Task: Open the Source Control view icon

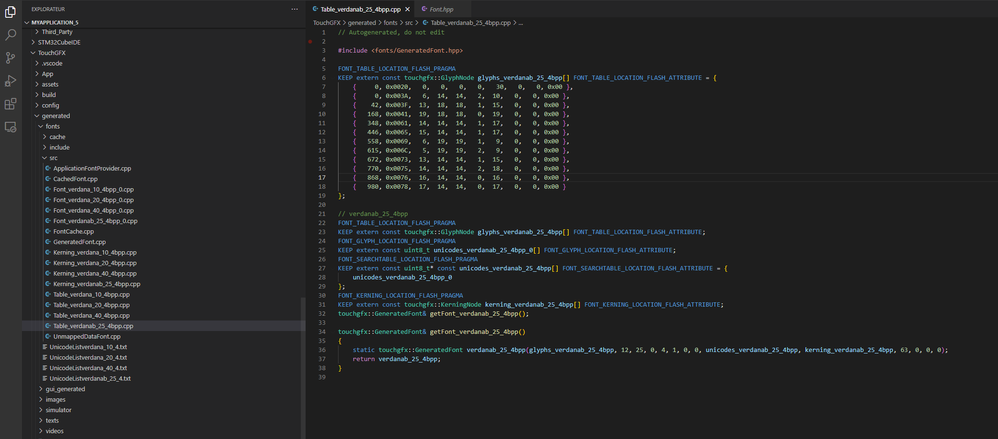Action: (x=10, y=58)
